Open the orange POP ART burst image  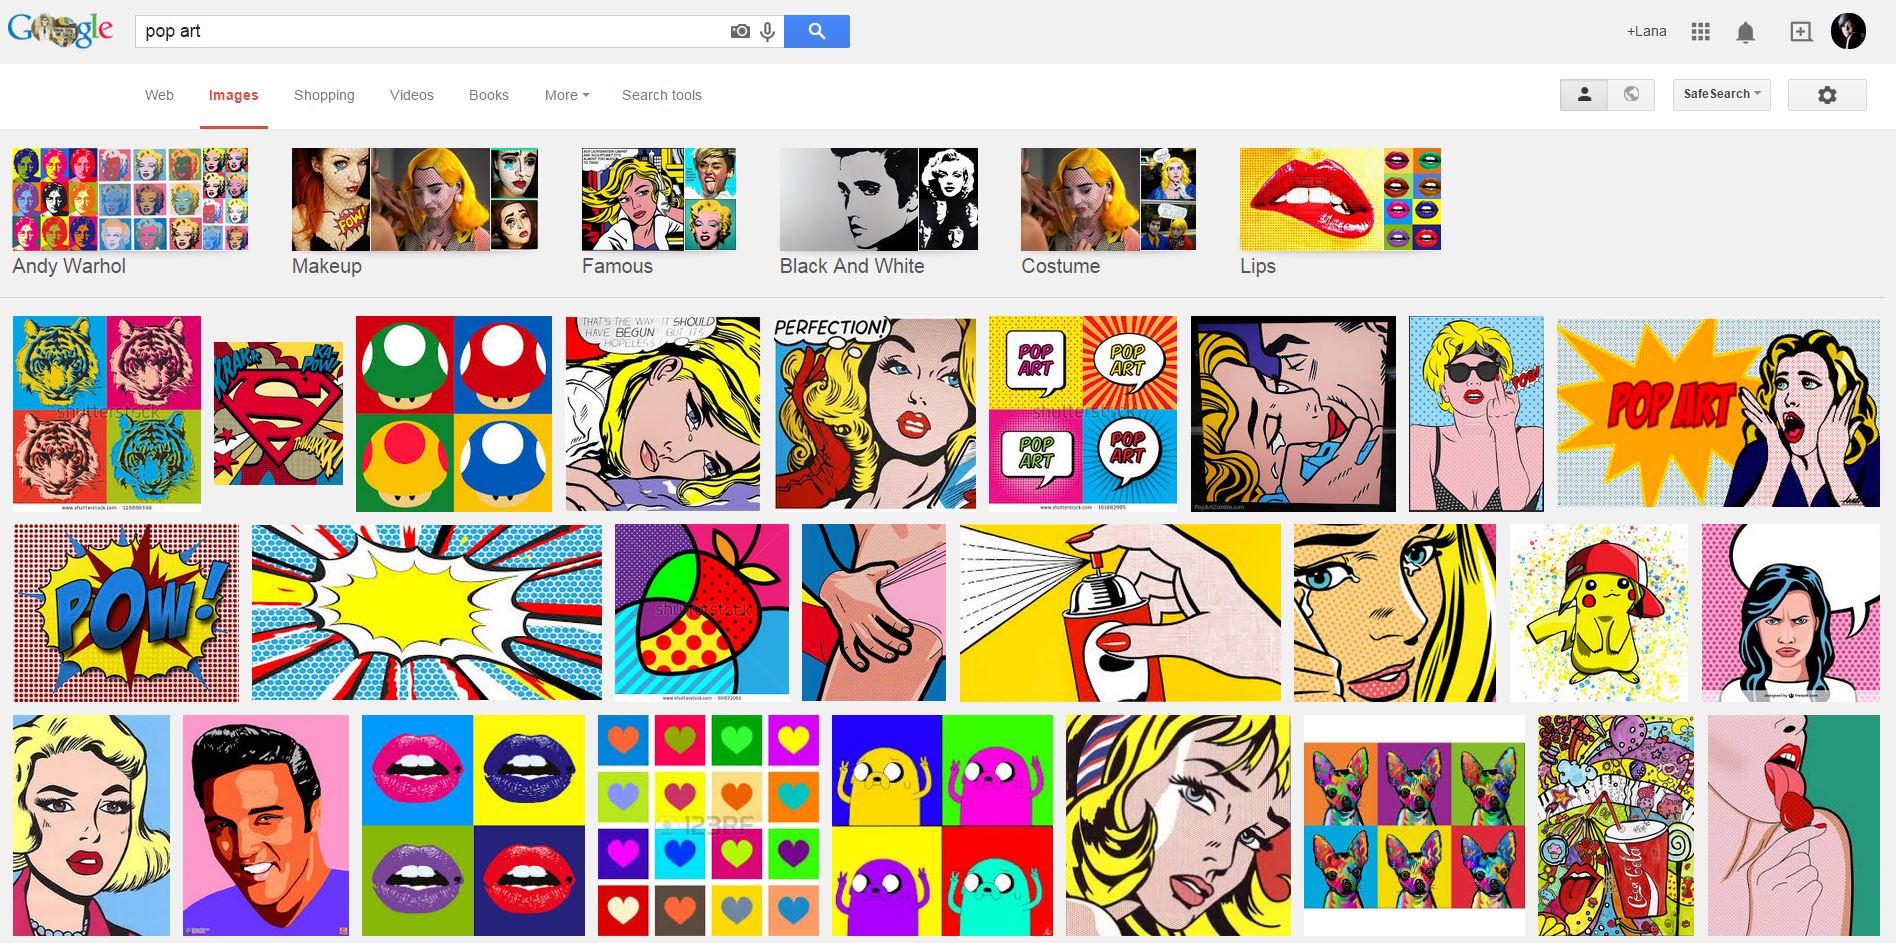pyautogui.click(x=1718, y=414)
